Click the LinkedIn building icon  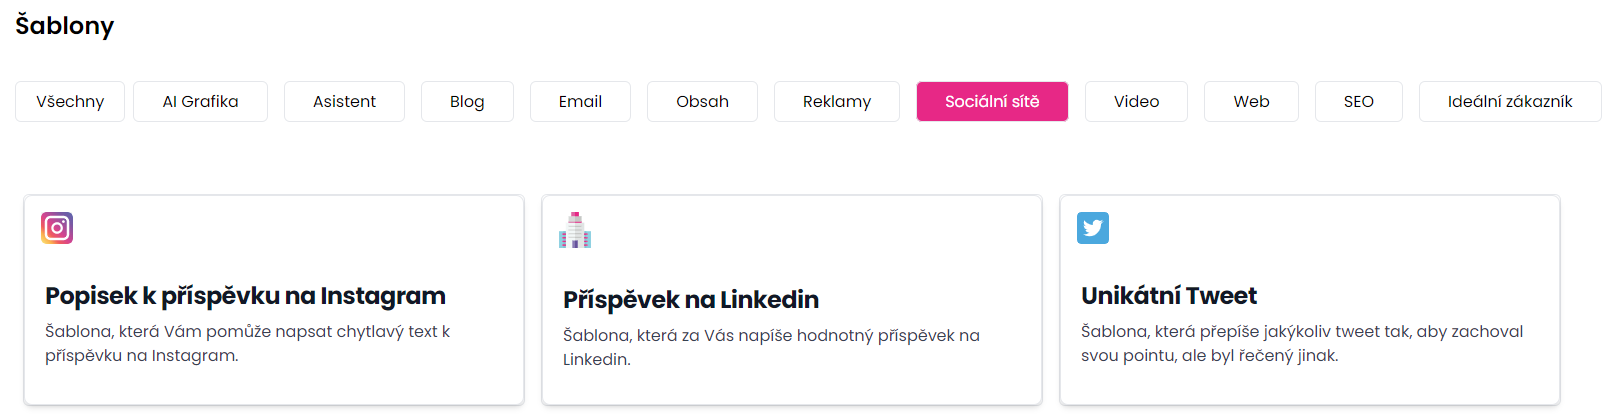(575, 230)
